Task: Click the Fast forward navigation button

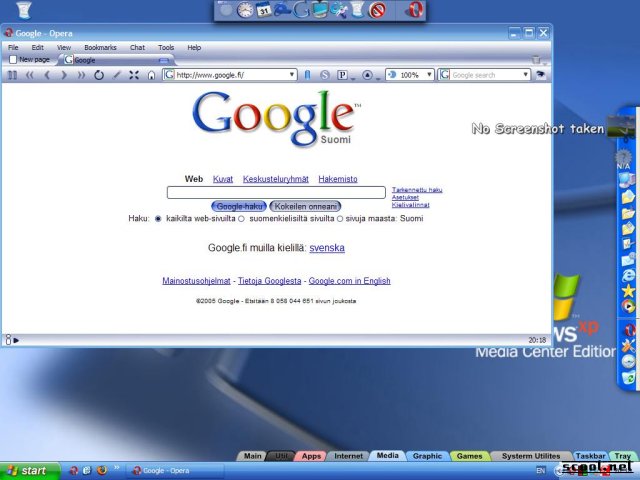Action: pyautogui.click(x=81, y=75)
